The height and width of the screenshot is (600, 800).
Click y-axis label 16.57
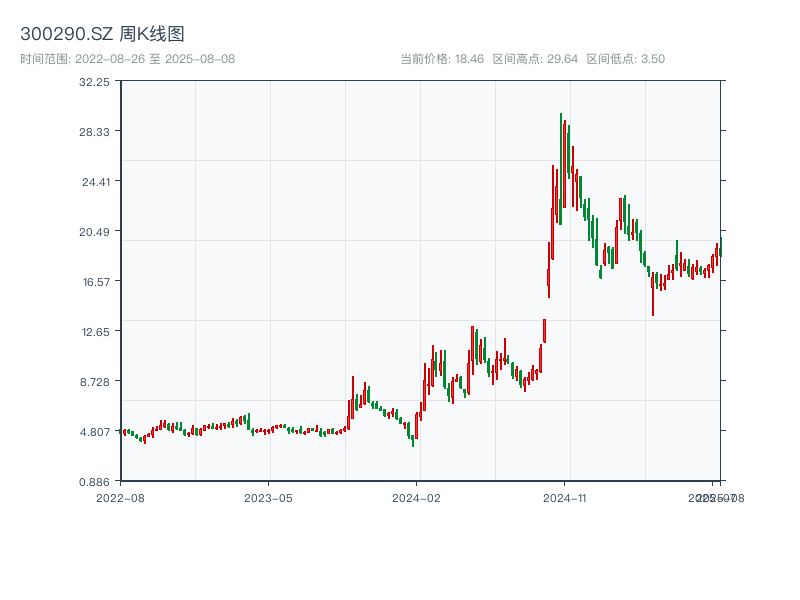pos(96,282)
